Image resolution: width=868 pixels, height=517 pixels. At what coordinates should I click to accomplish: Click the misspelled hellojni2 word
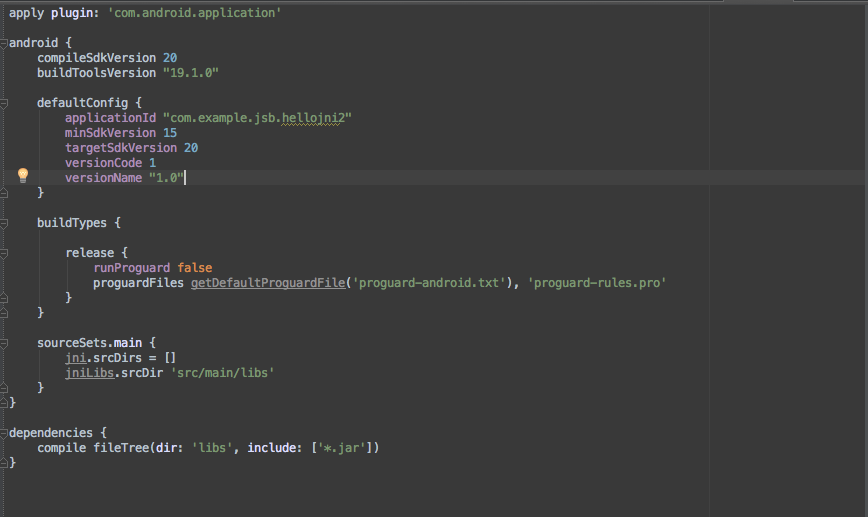click(x=313, y=118)
